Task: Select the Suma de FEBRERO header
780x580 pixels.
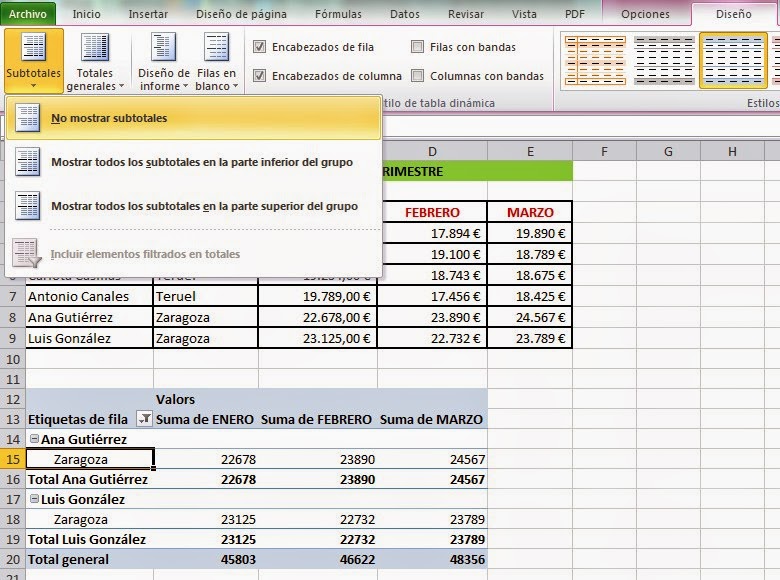Action: [316, 419]
